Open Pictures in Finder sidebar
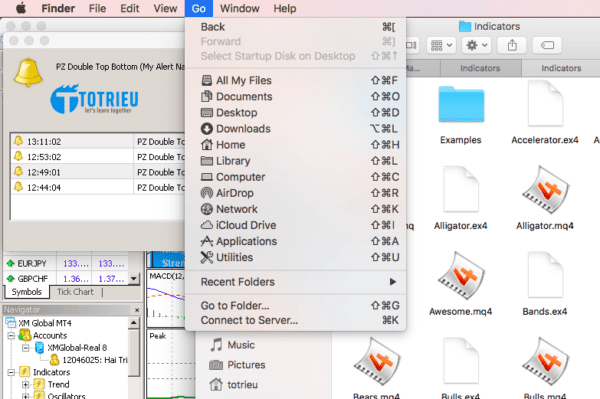This screenshot has width=600, height=399. tap(237, 365)
